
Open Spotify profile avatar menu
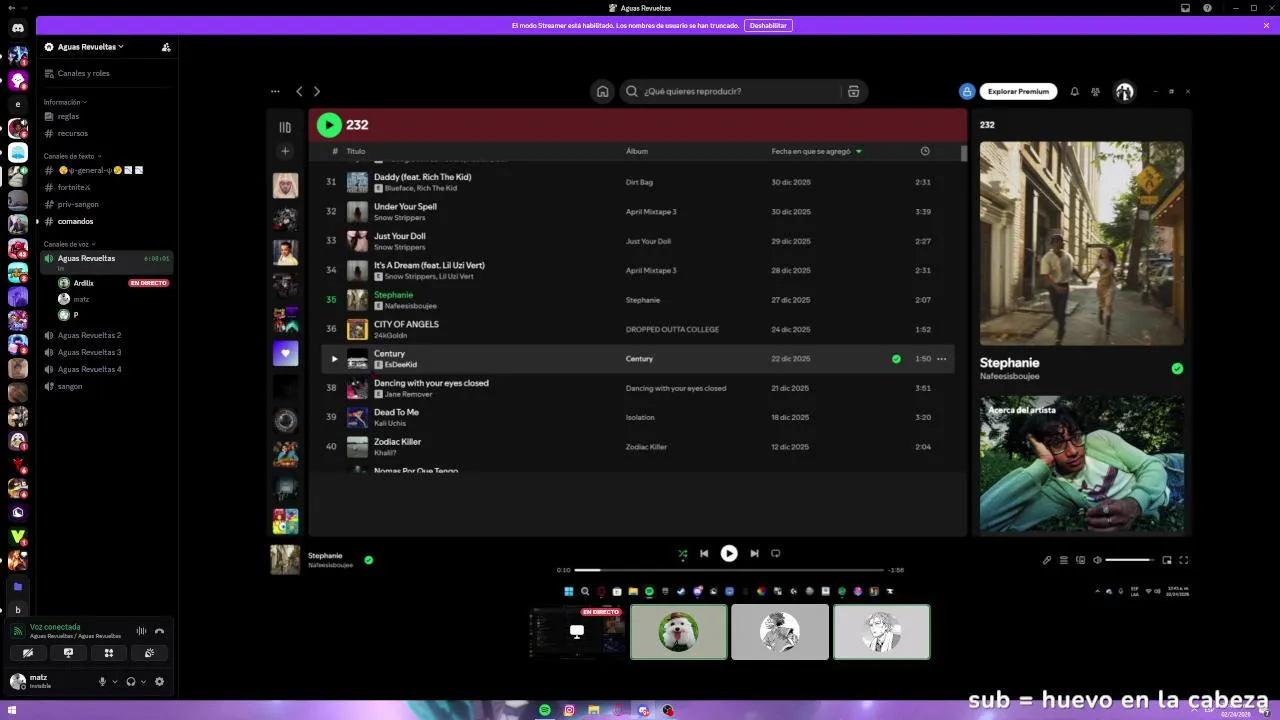click(1124, 91)
